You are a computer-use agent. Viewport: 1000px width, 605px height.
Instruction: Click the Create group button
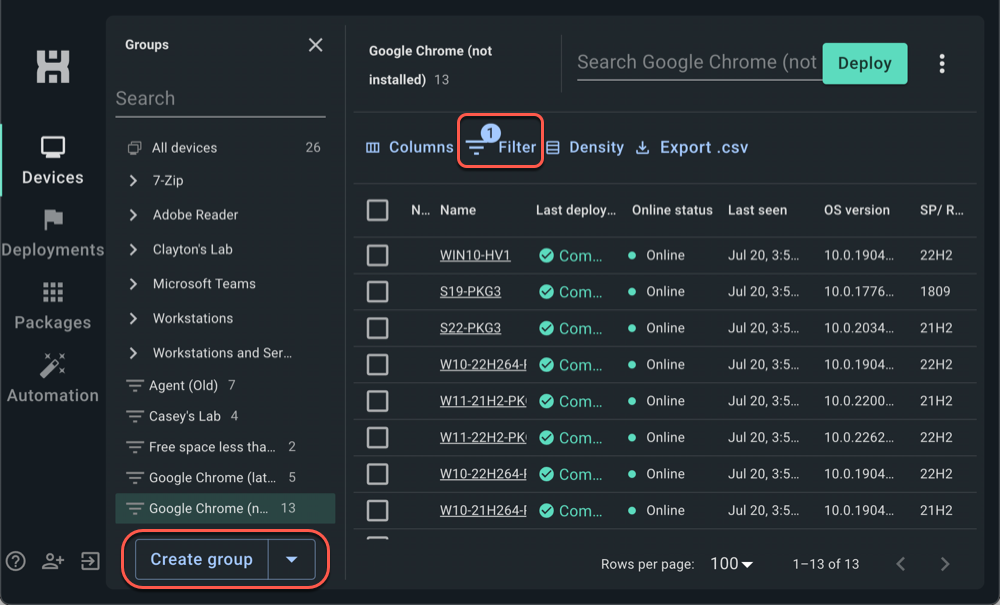tap(202, 559)
